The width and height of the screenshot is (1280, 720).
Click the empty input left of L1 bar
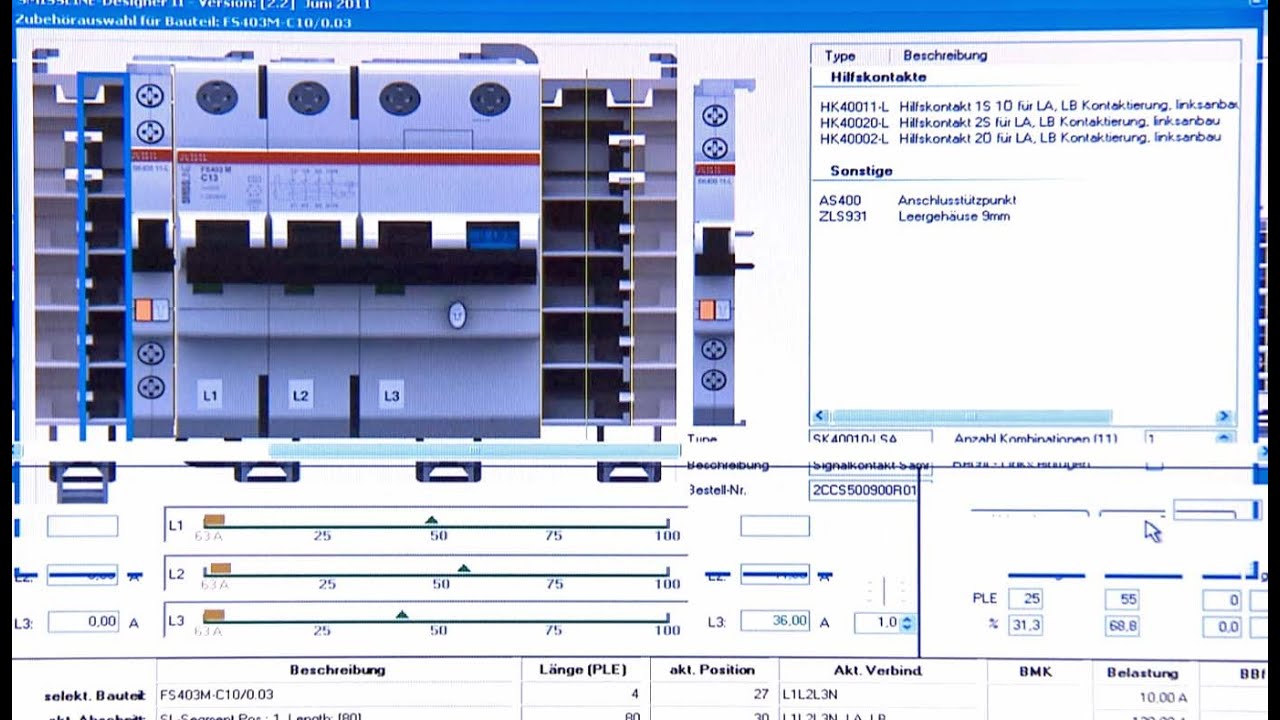(82, 526)
